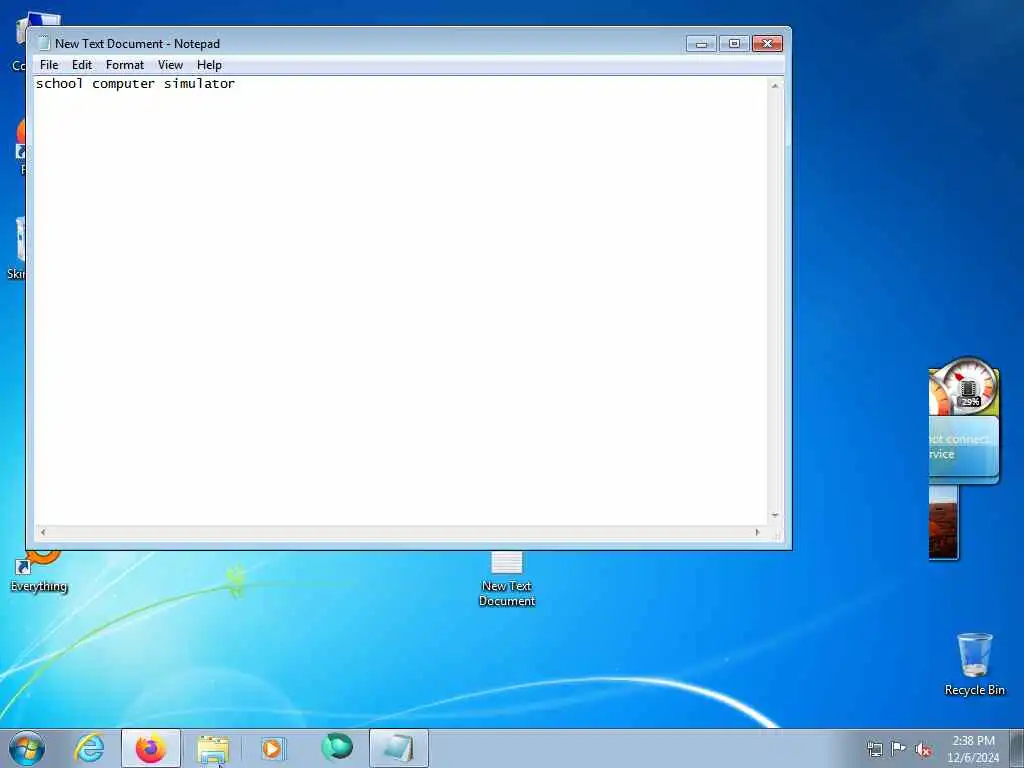This screenshot has width=1024, height=768.
Task: Click the vertical scrollbar up arrow
Action: tap(775, 86)
